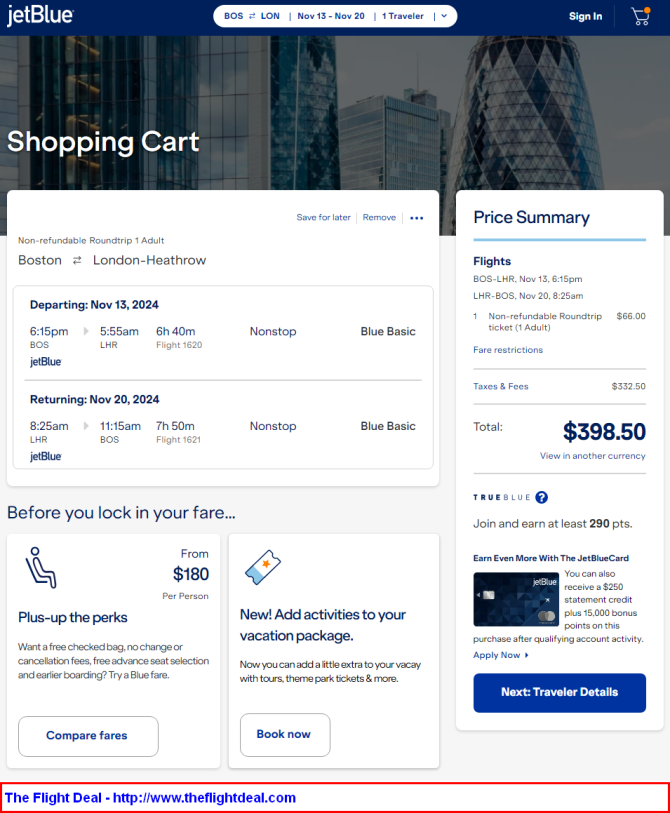Open the three-dot more options menu
The height and width of the screenshot is (813, 670).
(416, 218)
